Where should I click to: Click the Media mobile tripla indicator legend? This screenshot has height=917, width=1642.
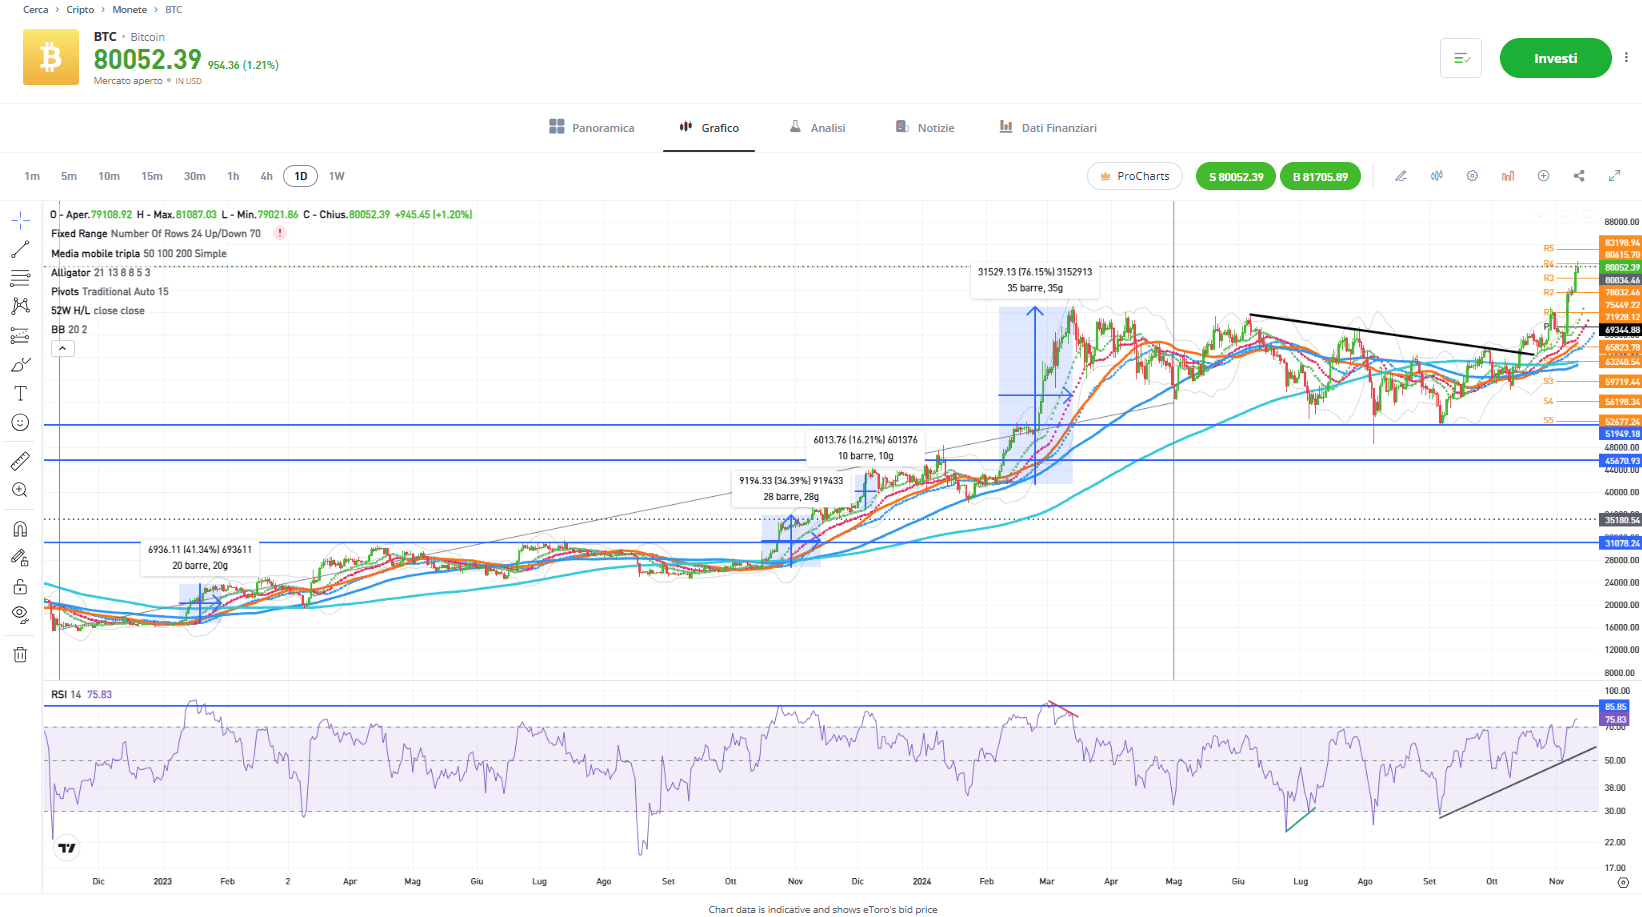click(139, 253)
